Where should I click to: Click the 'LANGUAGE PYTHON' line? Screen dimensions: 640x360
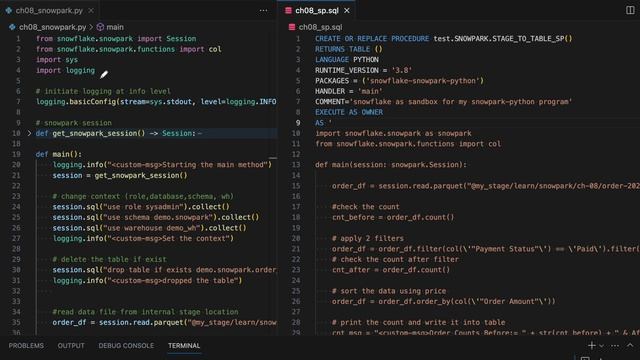point(347,60)
